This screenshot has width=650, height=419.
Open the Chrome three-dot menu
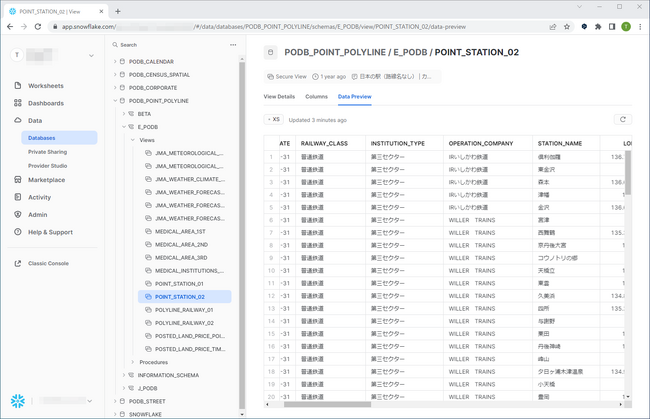tap(640, 27)
